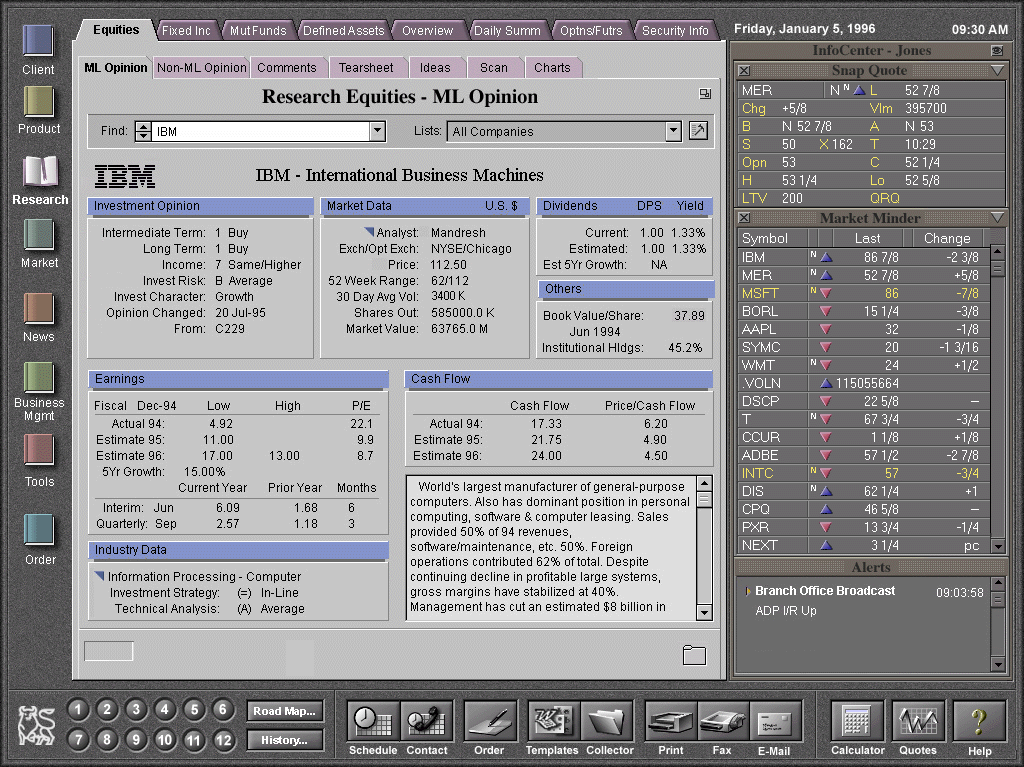Click the History... button

[285, 740]
